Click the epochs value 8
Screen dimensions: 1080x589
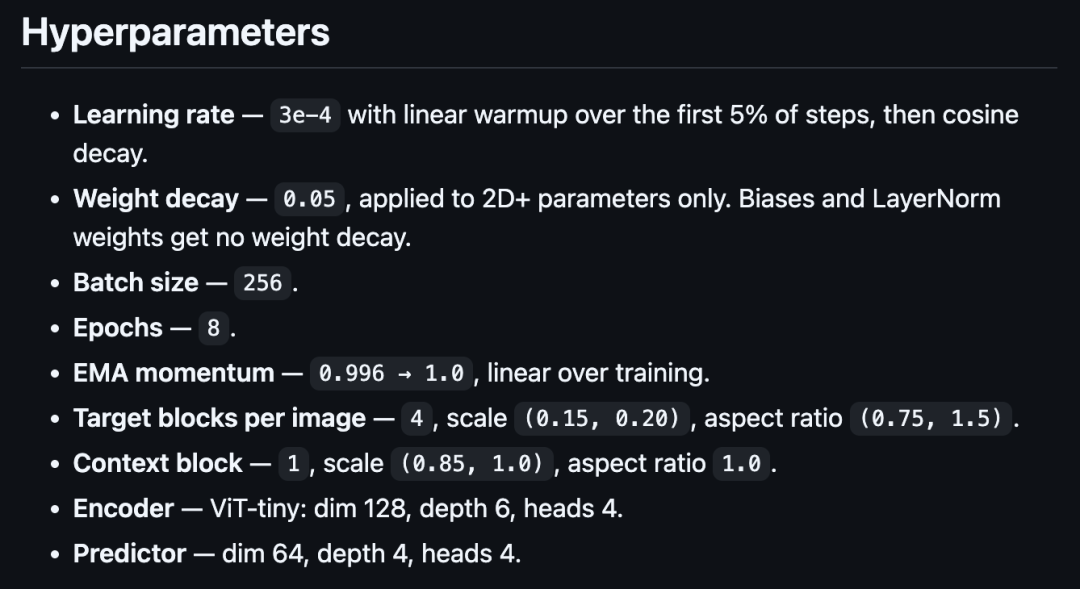214,328
